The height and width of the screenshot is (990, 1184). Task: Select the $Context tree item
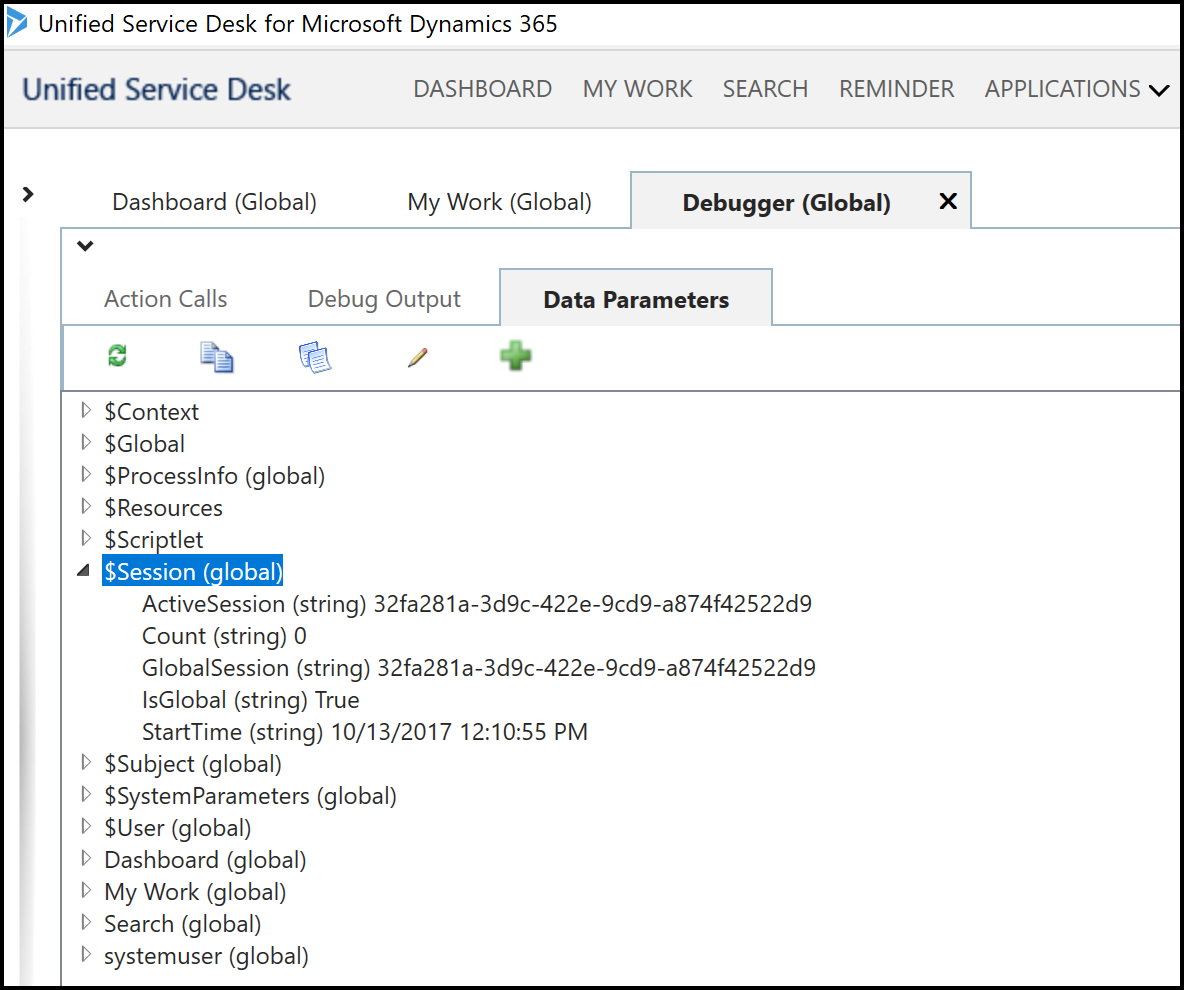[152, 412]
